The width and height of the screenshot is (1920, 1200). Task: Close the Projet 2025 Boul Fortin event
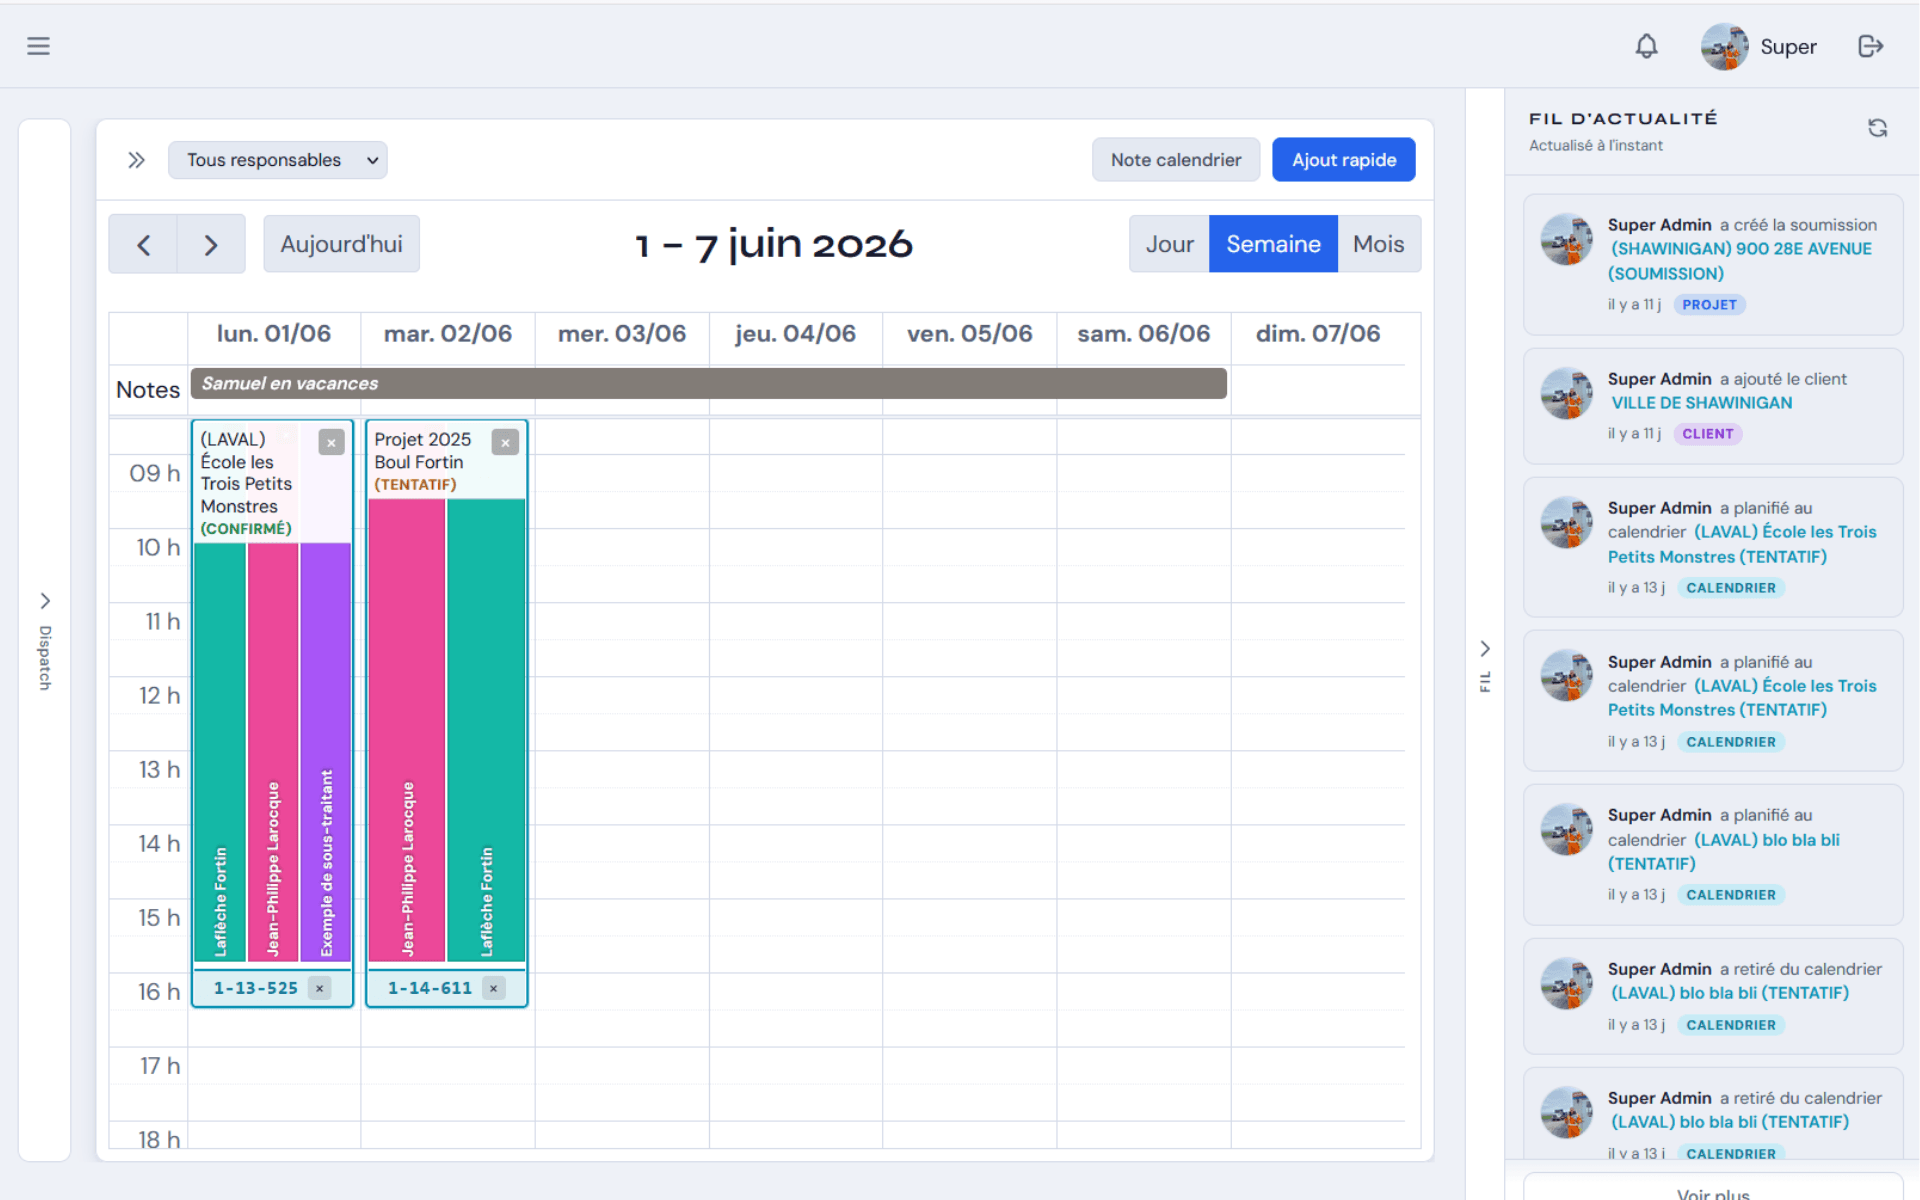click(505, 442)
